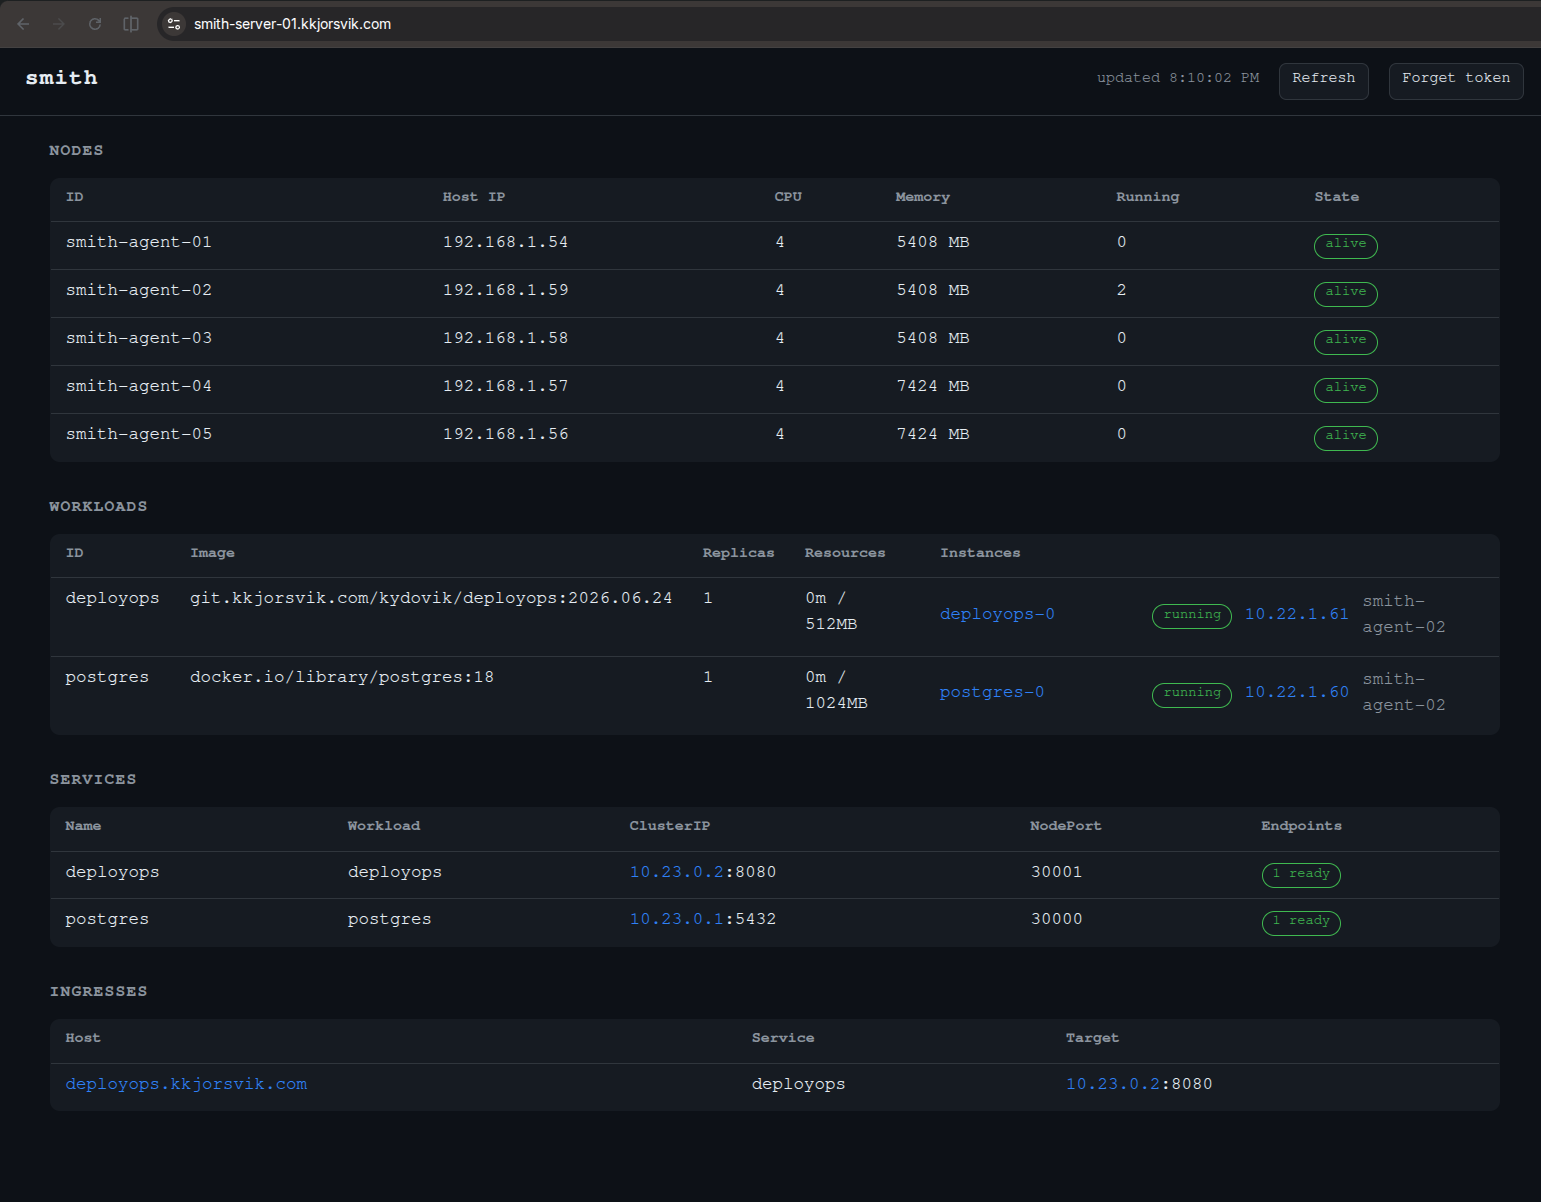Click the WORKLOADS section heading
Image resolution: width=1541 pixels, height=1202 pixels.
tap(98, 507)
